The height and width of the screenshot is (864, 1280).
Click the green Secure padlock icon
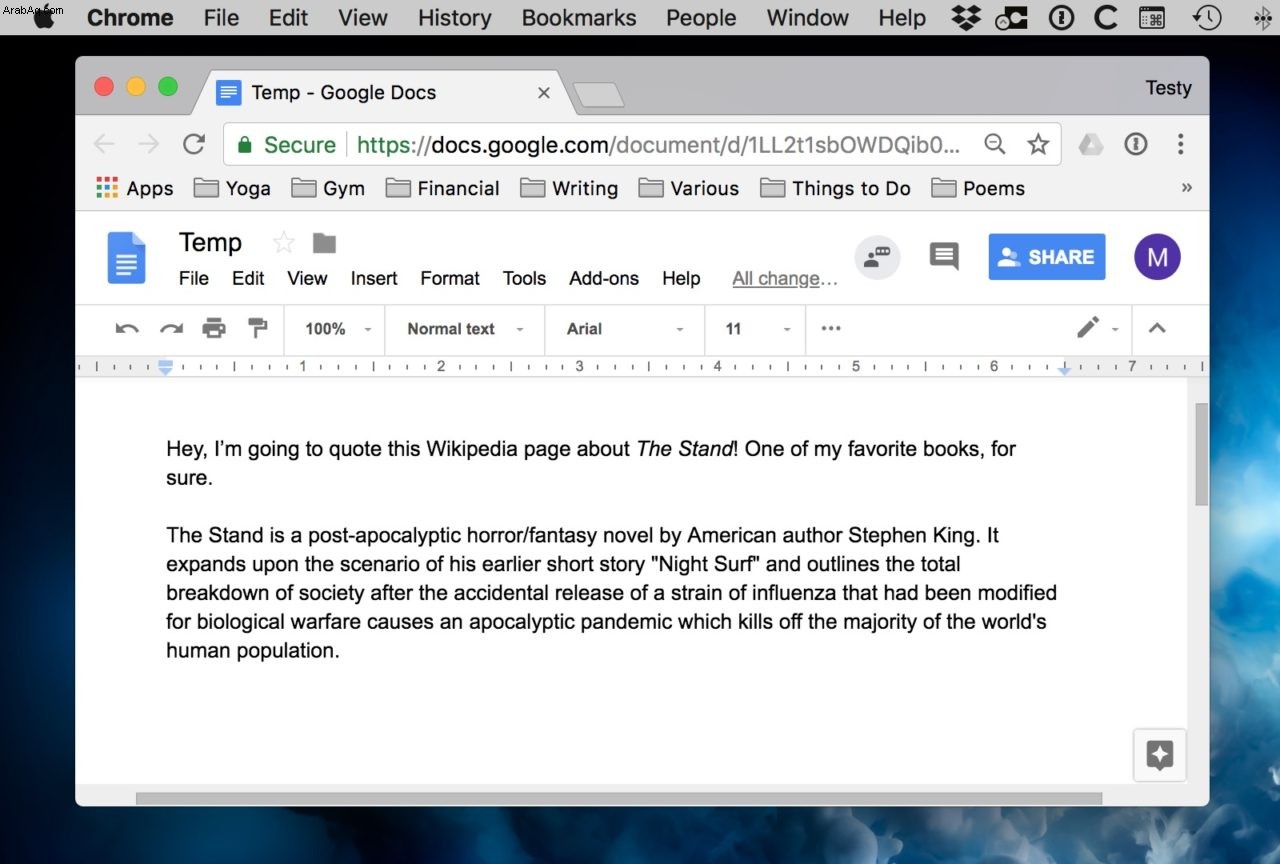tap(244, 145)
